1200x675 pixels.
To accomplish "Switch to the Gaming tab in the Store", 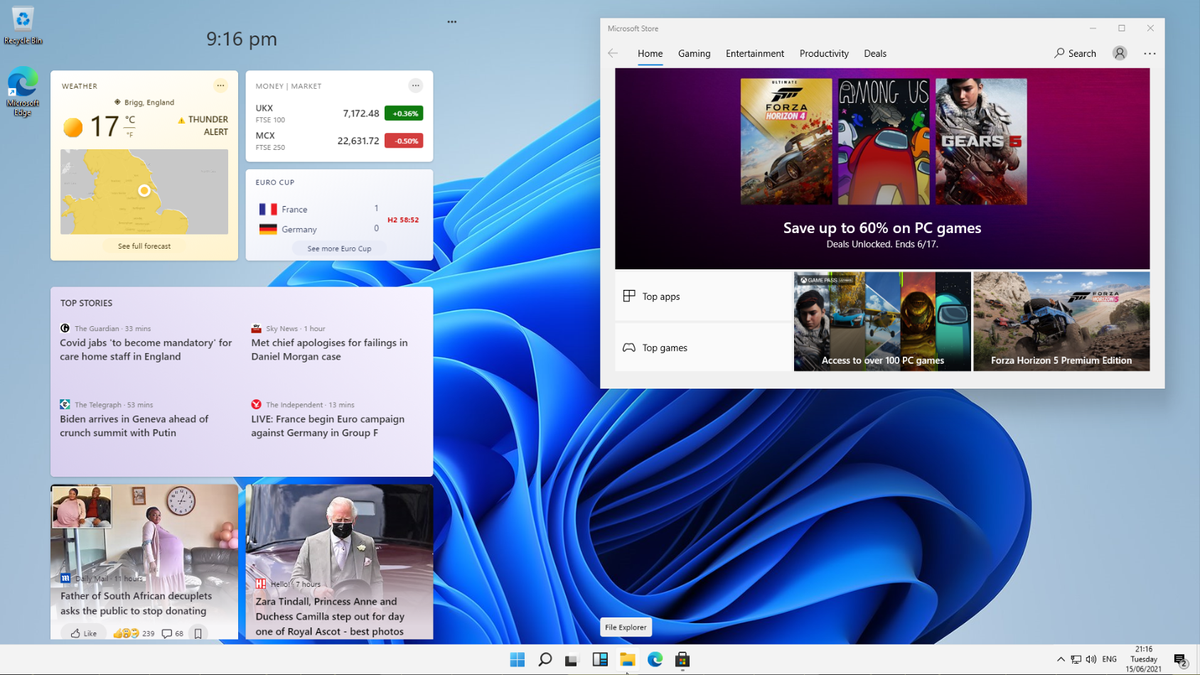I will tap(694, 53).
